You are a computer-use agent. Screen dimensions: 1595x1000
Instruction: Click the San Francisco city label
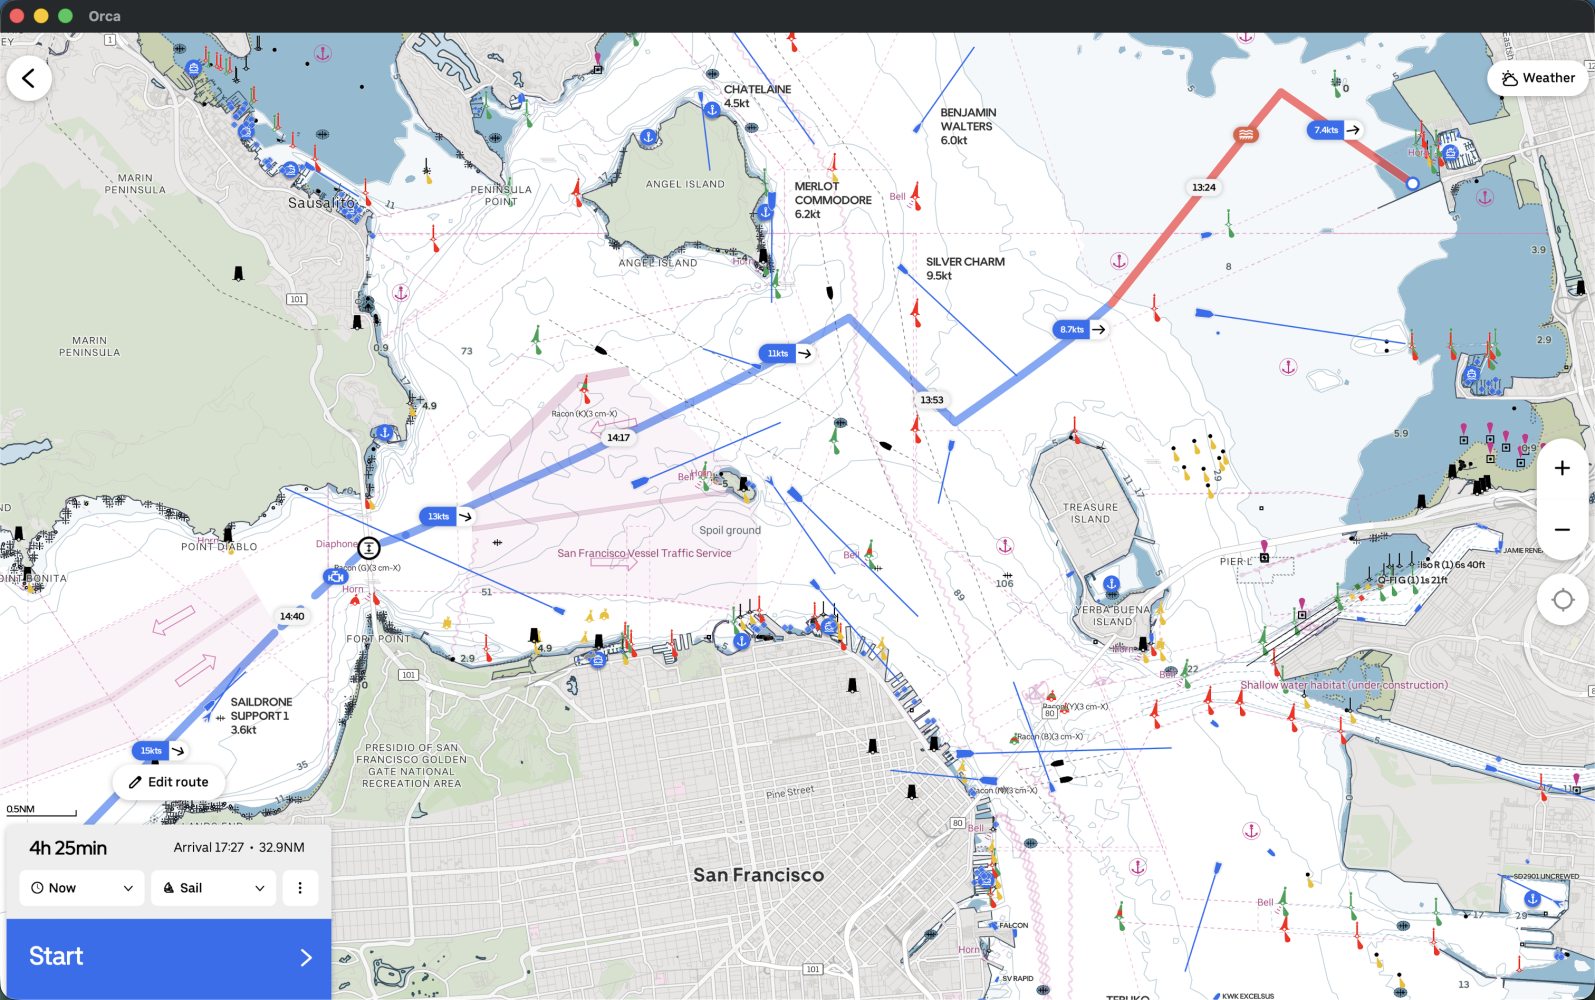pos(759,875)
